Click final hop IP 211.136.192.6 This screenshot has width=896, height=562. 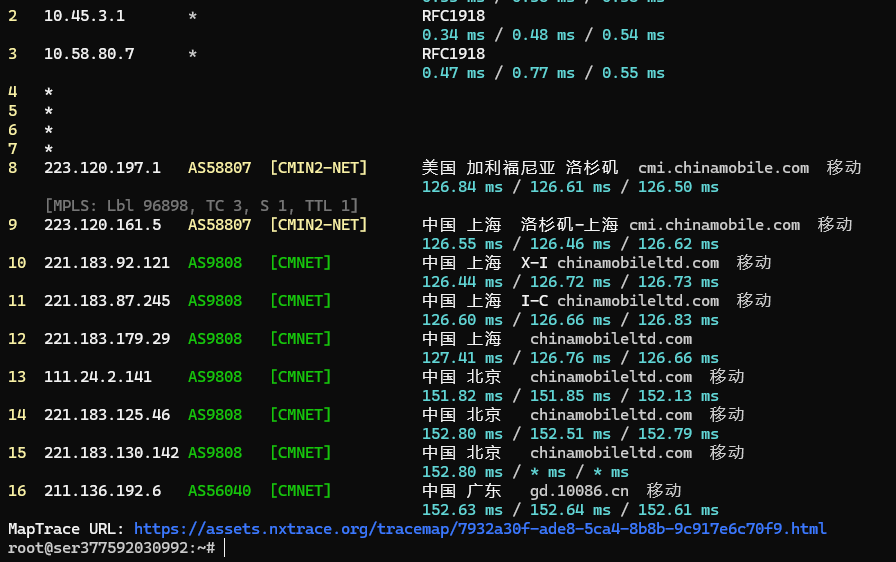pos(102,491)
